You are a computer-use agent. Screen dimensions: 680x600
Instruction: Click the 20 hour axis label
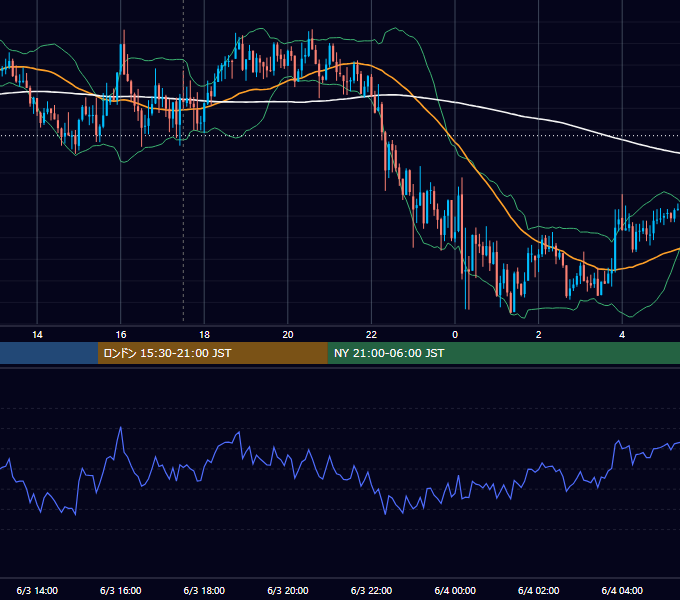288,335
